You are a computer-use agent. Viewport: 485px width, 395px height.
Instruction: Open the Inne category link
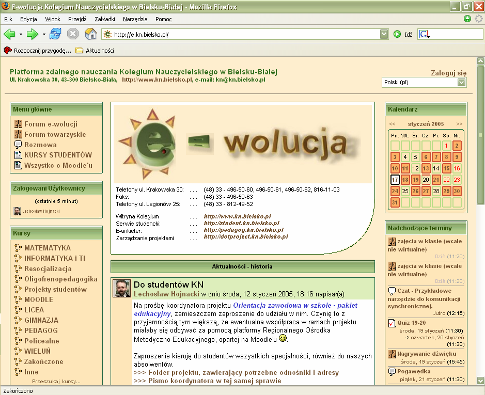coord(31,372)
